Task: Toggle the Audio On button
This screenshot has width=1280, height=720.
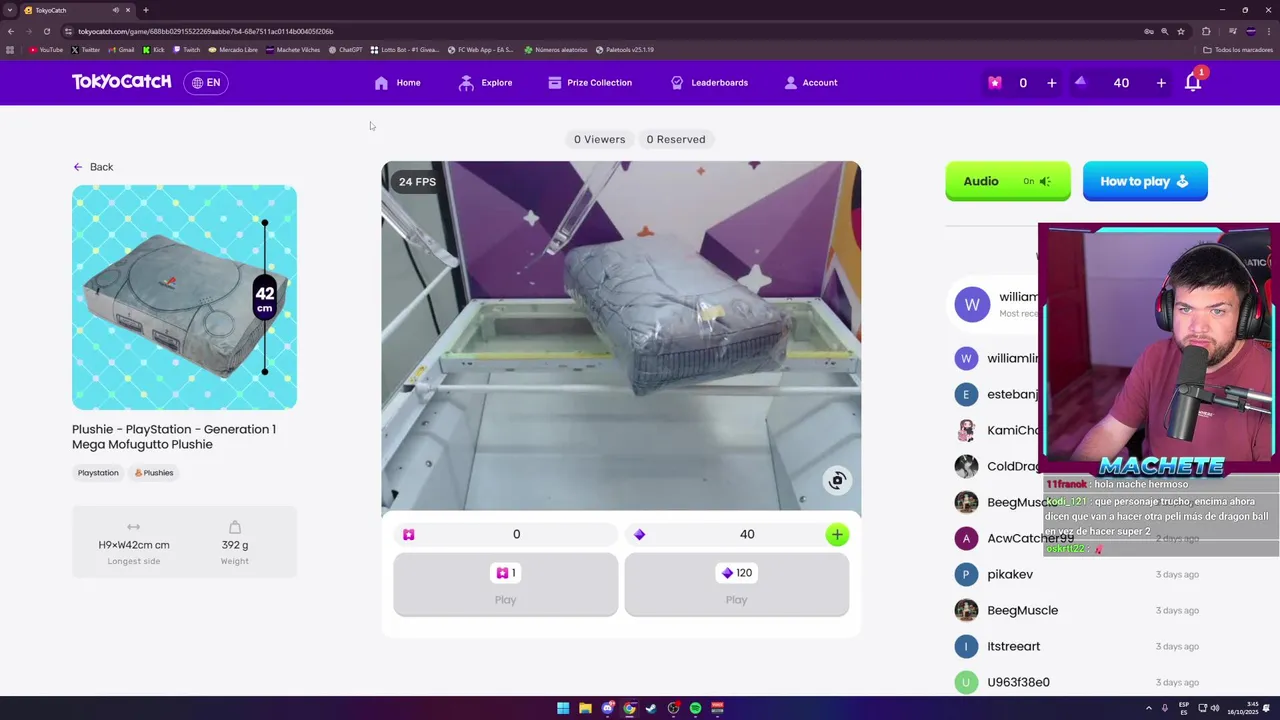Action: (x=1008, y=181)
